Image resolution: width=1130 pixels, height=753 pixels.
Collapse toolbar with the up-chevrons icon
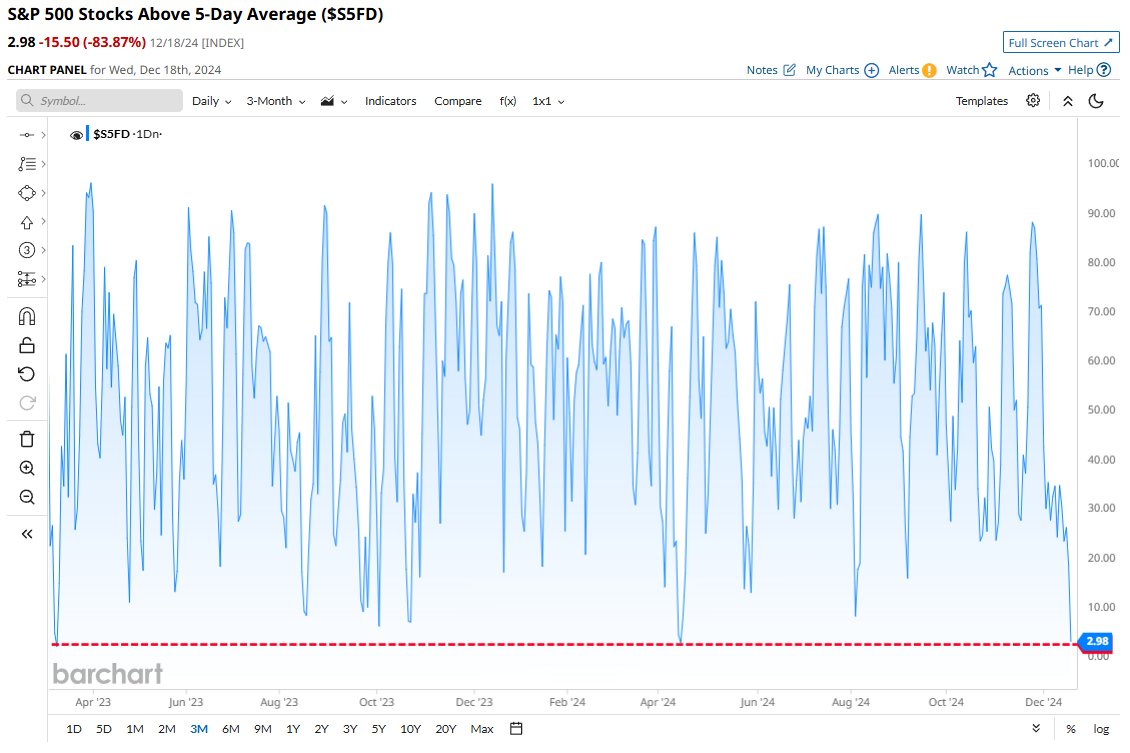pos(1068,101)
